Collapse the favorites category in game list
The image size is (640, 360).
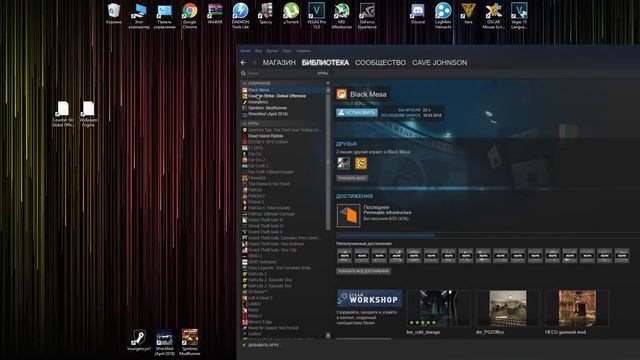click(x=244, y=83)
